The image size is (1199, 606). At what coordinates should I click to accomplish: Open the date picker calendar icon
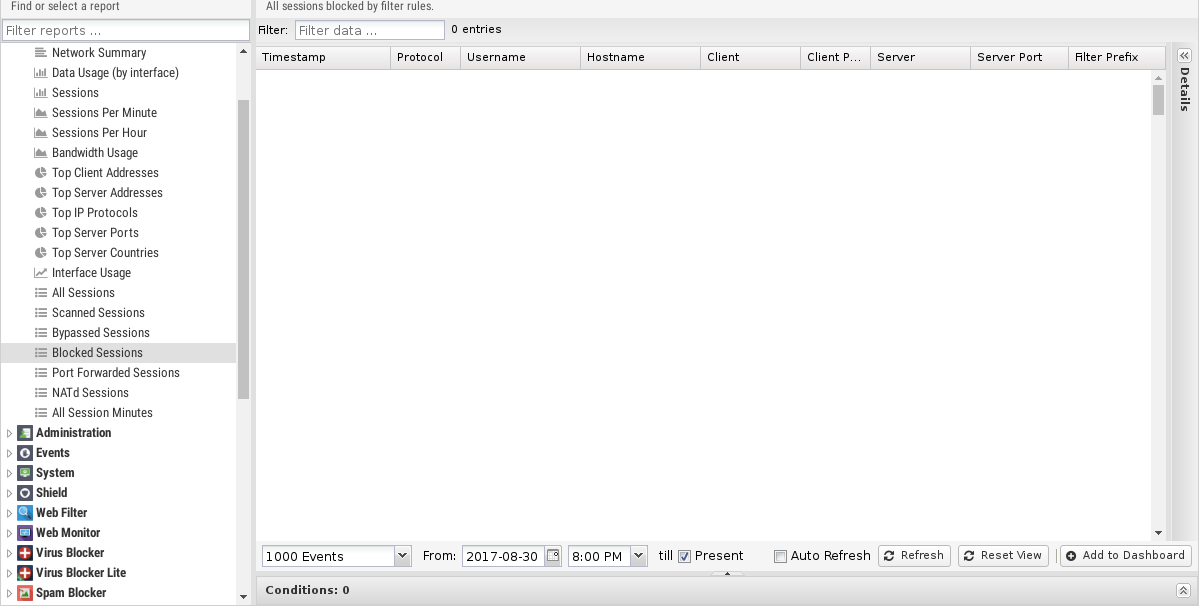(553, 556)
